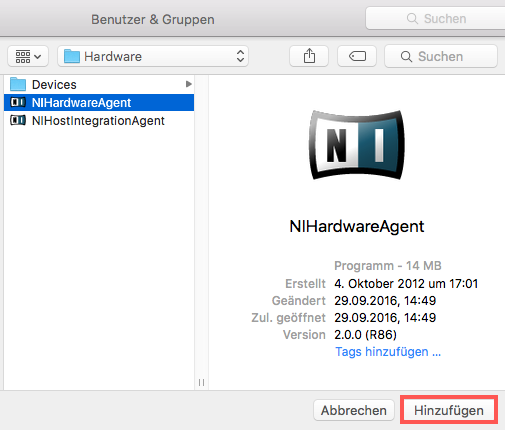This screenshot has width=505, height=430.
Task: Click the large NI preview icon
Action: [357, 145]
